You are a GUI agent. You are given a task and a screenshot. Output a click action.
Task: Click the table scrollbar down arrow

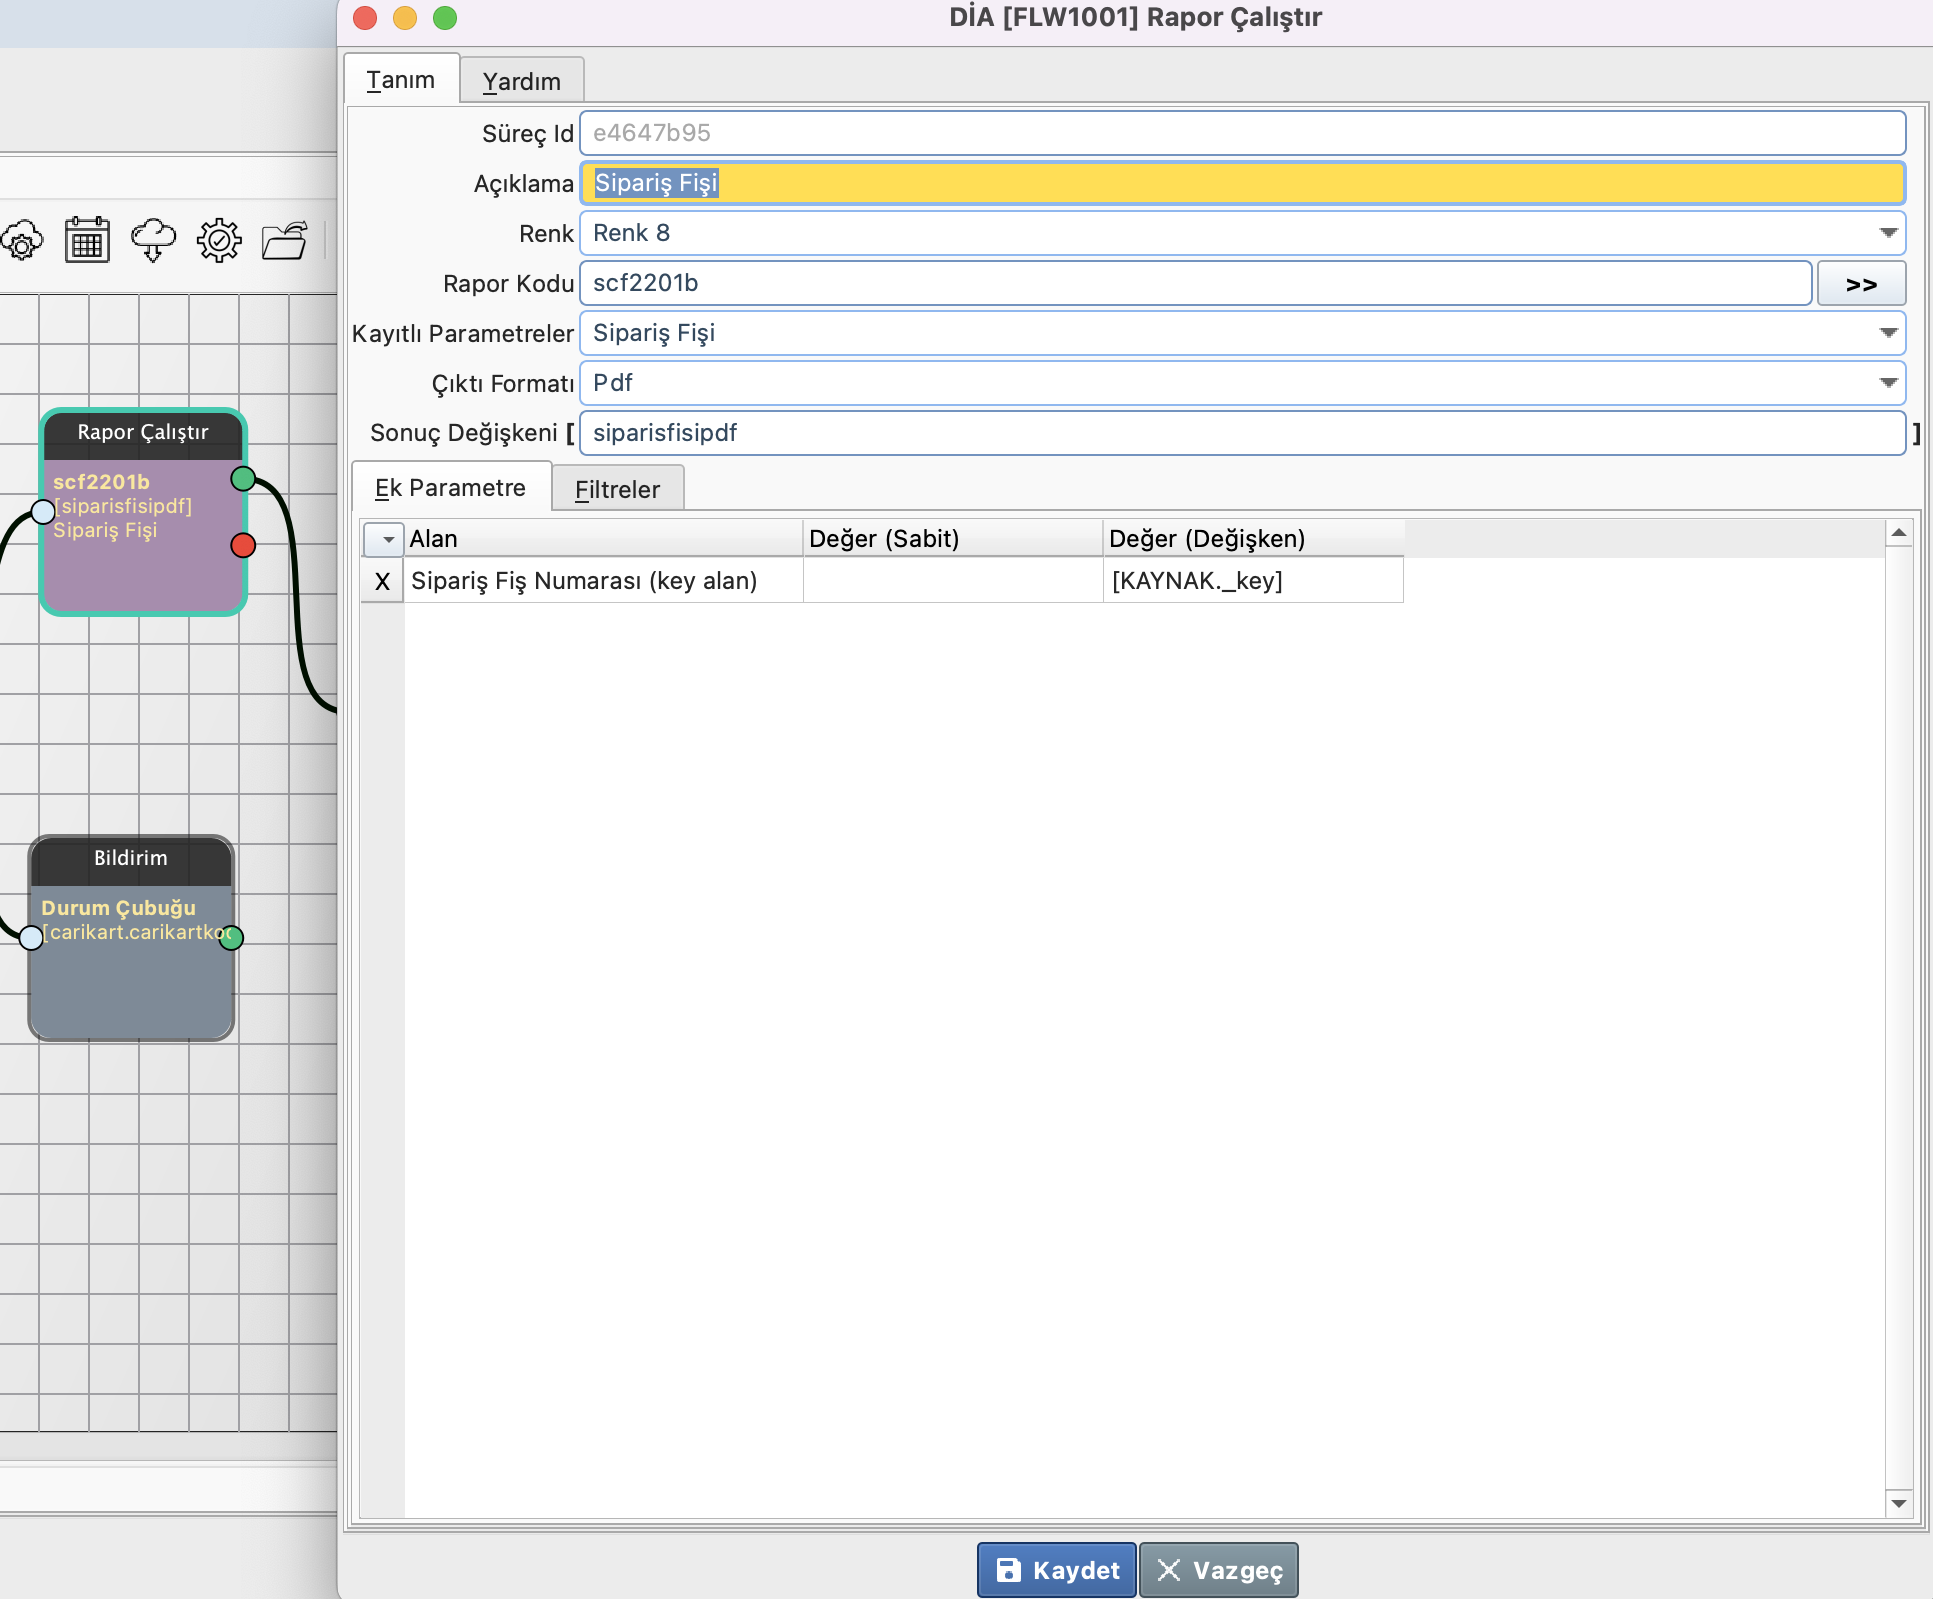(1898, 1503)
